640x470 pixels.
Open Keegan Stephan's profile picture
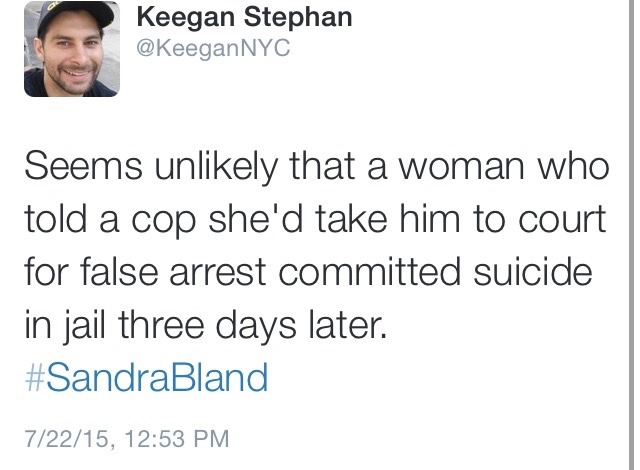[71, 49]
